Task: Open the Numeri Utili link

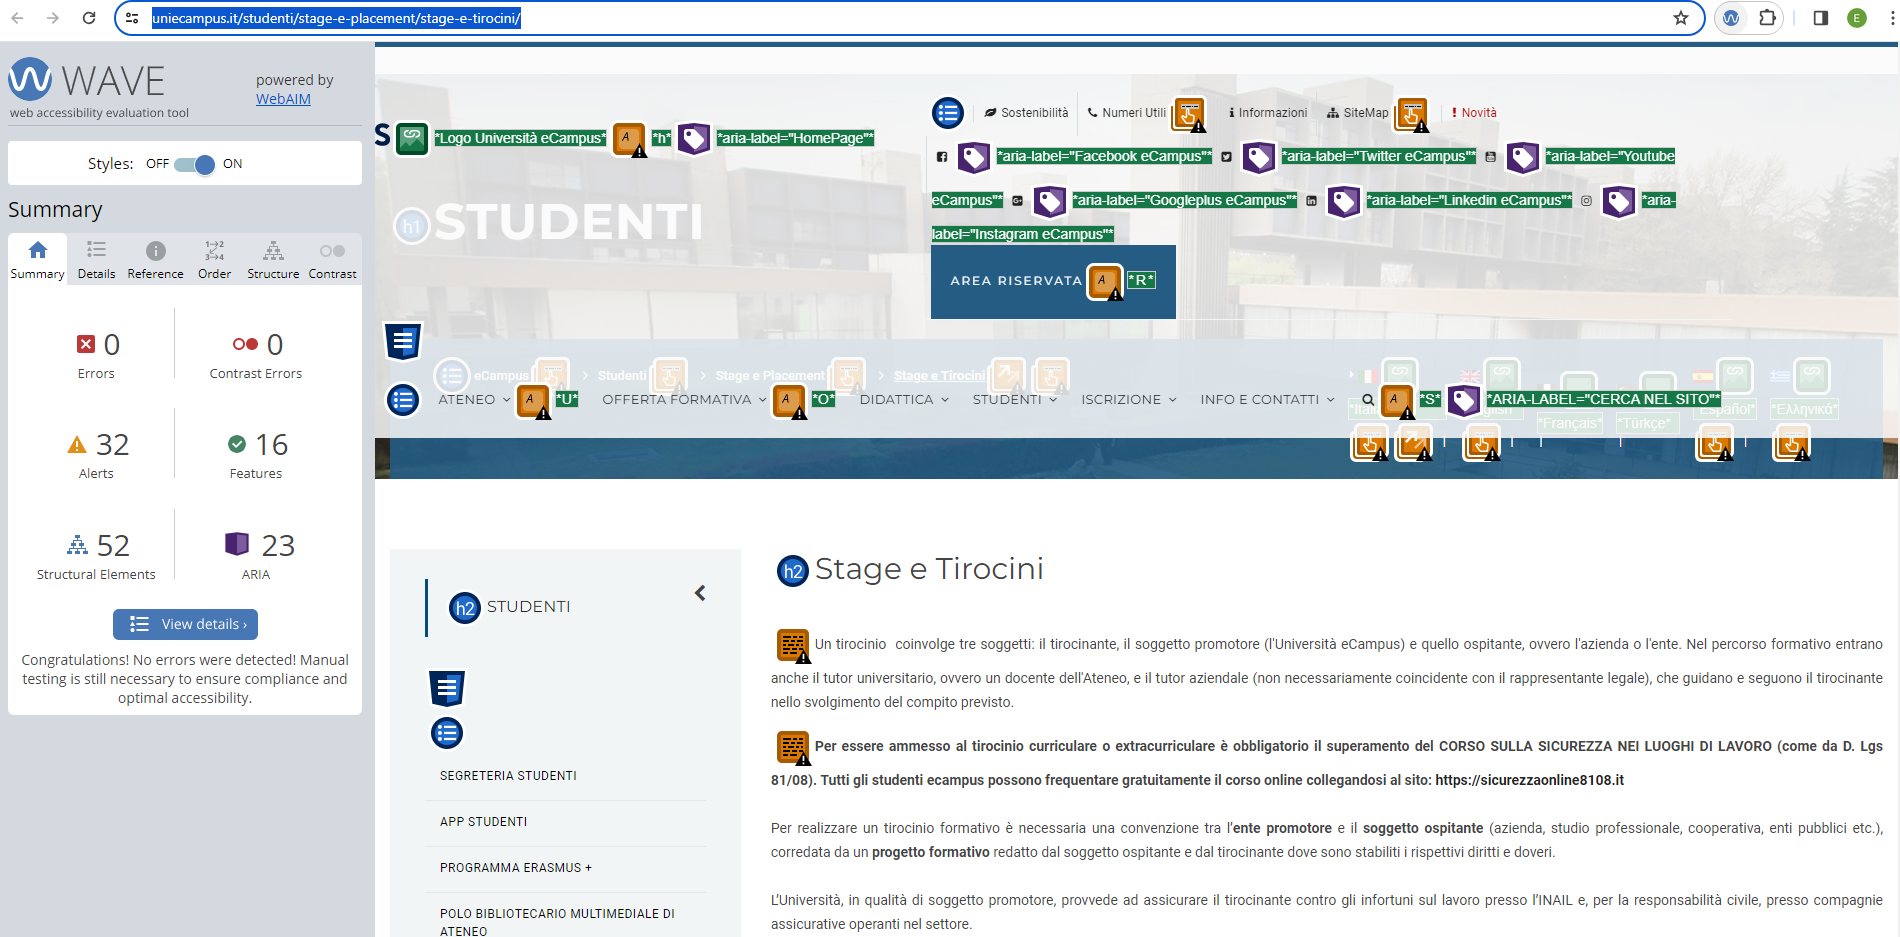Action: tap(1126, 113)
